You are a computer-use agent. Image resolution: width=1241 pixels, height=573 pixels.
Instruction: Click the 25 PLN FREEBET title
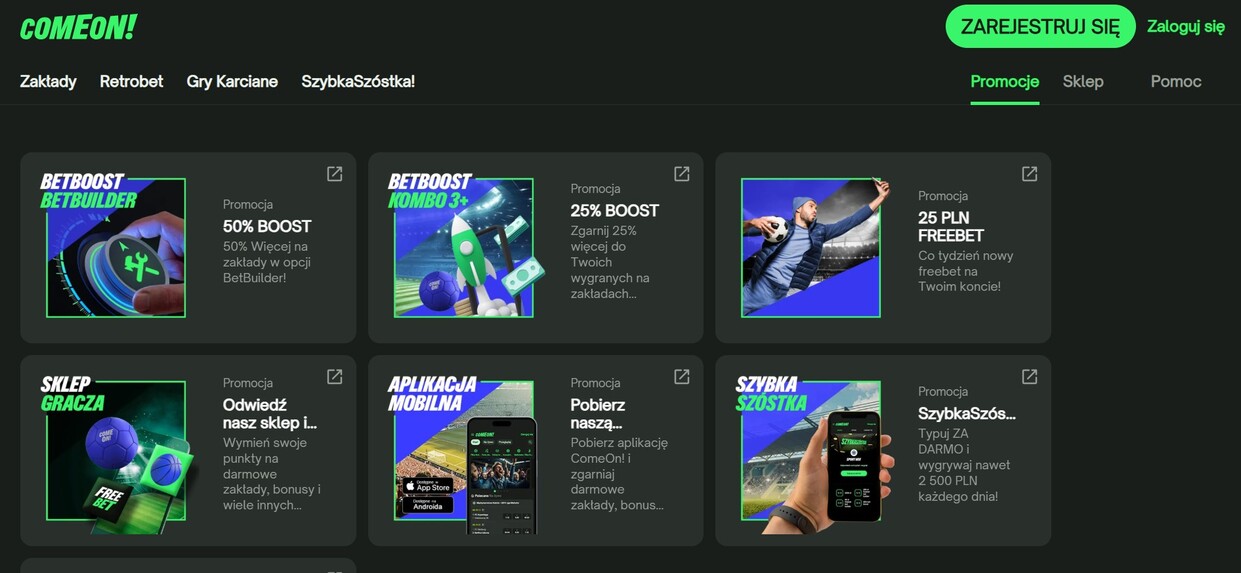pyautogui.click(x=951, y=227)
